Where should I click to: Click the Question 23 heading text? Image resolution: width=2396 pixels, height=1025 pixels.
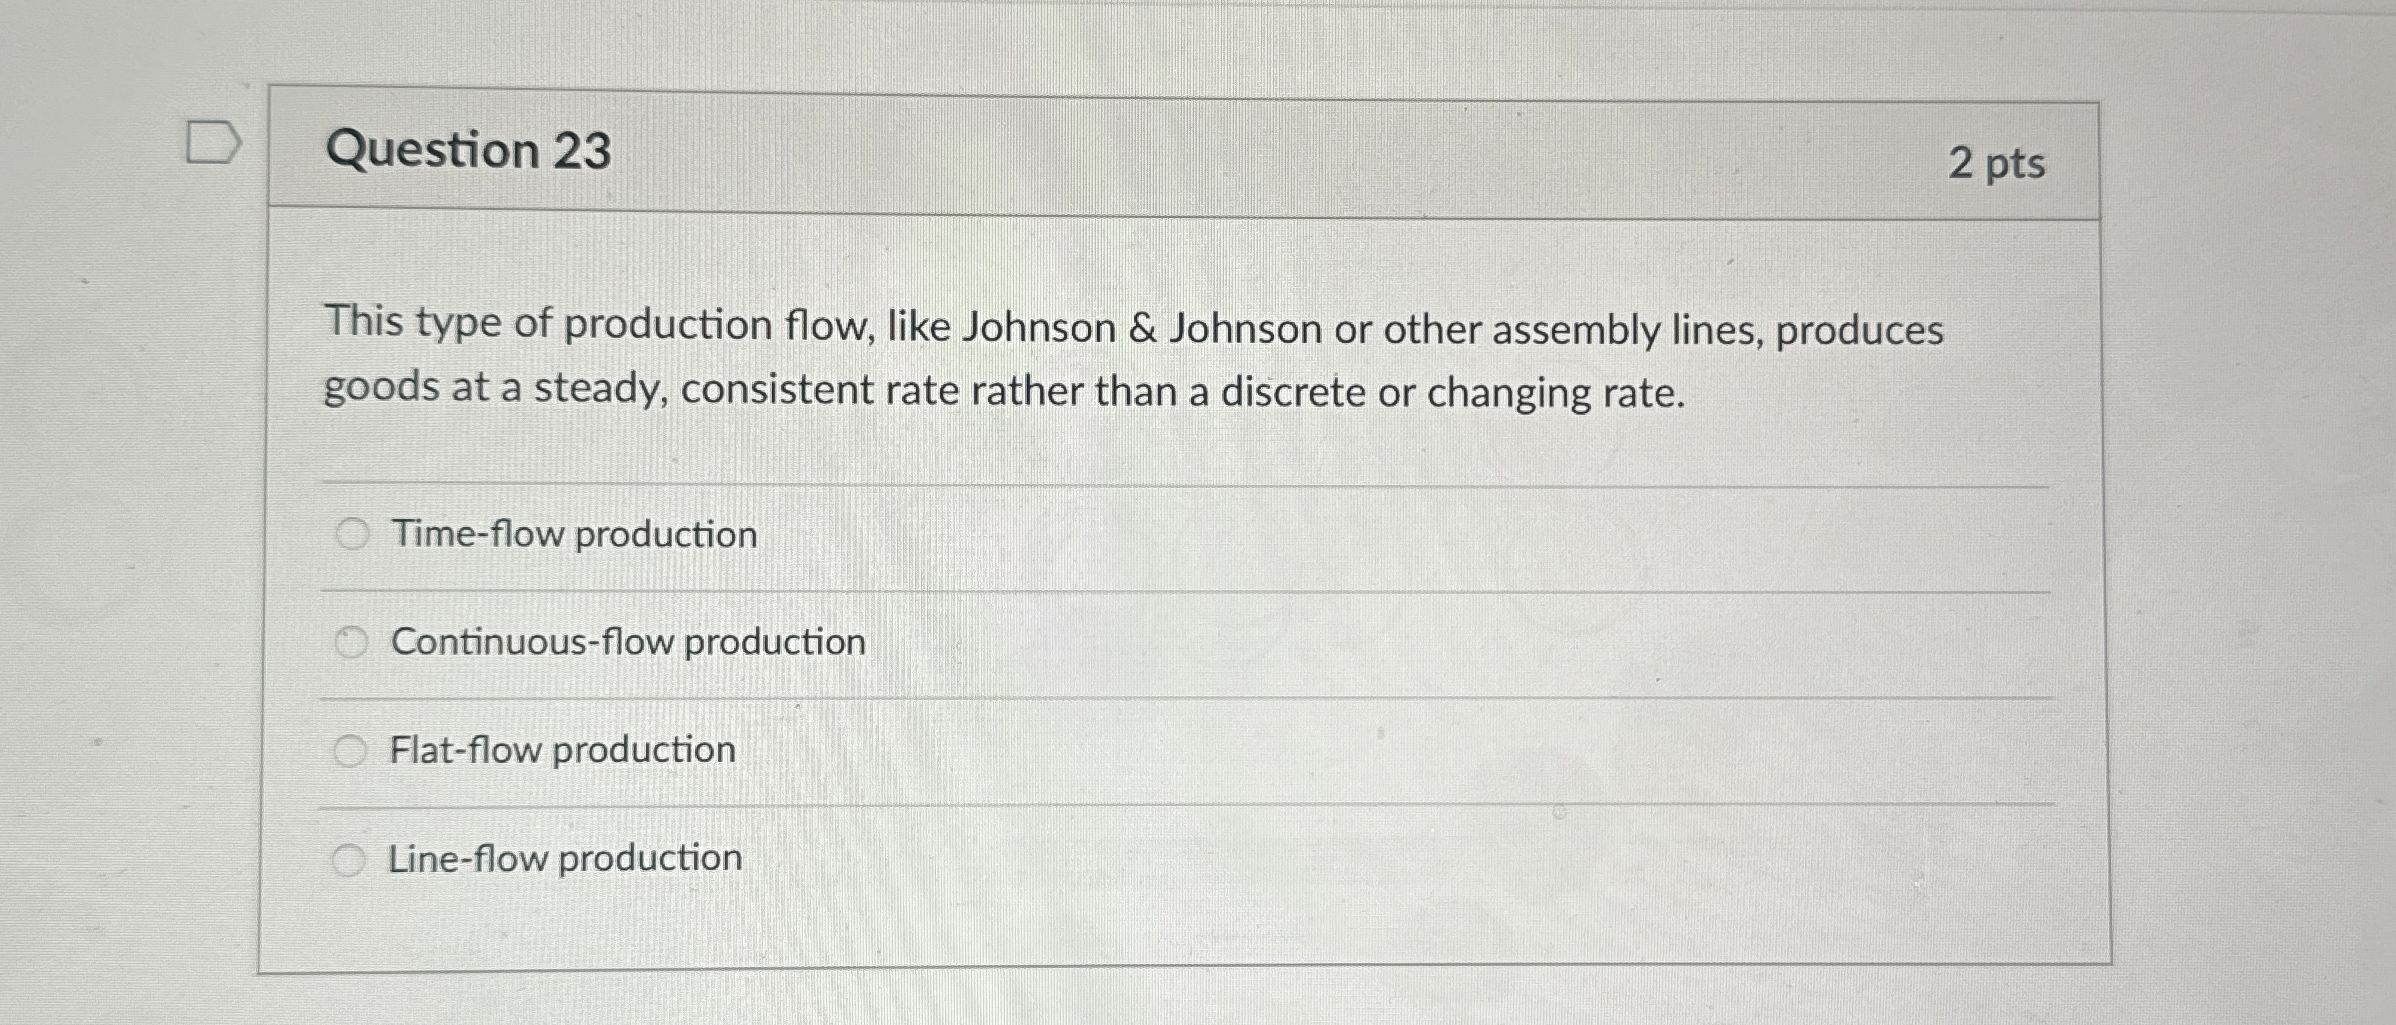click(468, 150)
